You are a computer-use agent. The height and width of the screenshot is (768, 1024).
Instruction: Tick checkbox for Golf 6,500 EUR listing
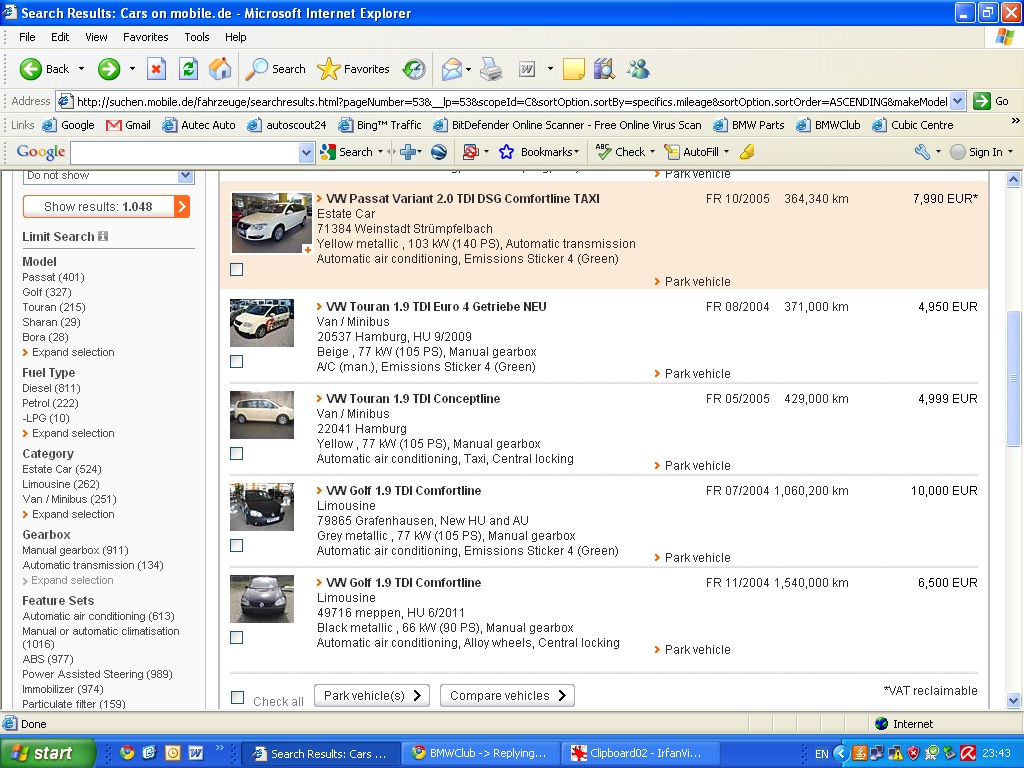point(236,637)
